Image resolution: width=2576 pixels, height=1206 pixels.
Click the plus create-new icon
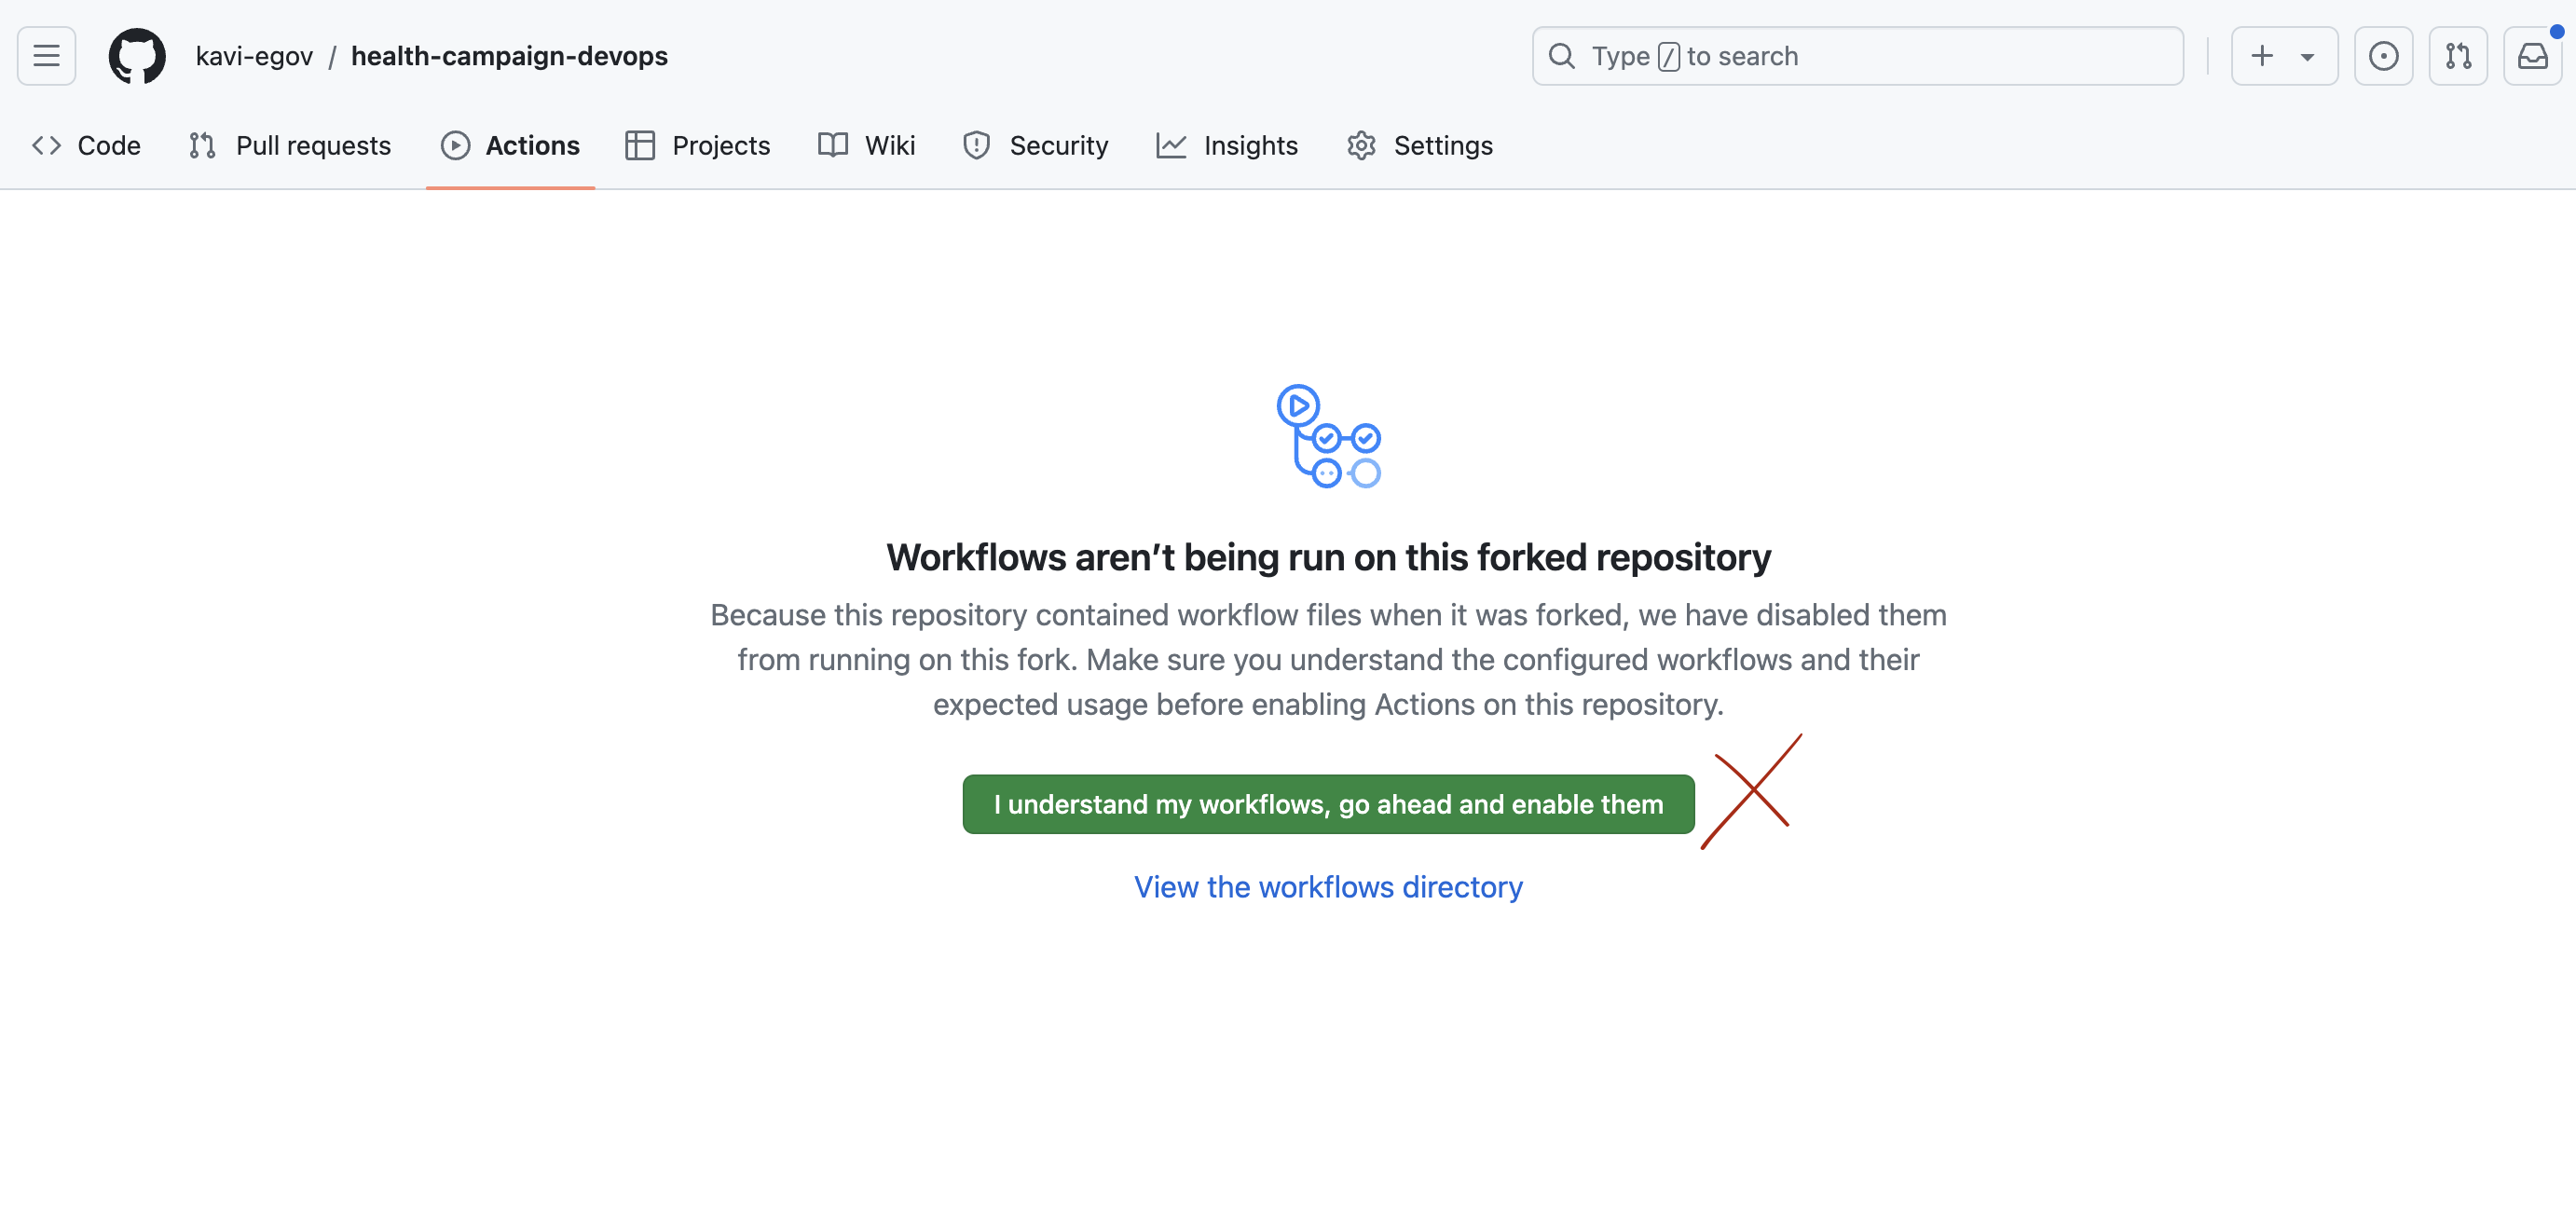click(2262, 56)
